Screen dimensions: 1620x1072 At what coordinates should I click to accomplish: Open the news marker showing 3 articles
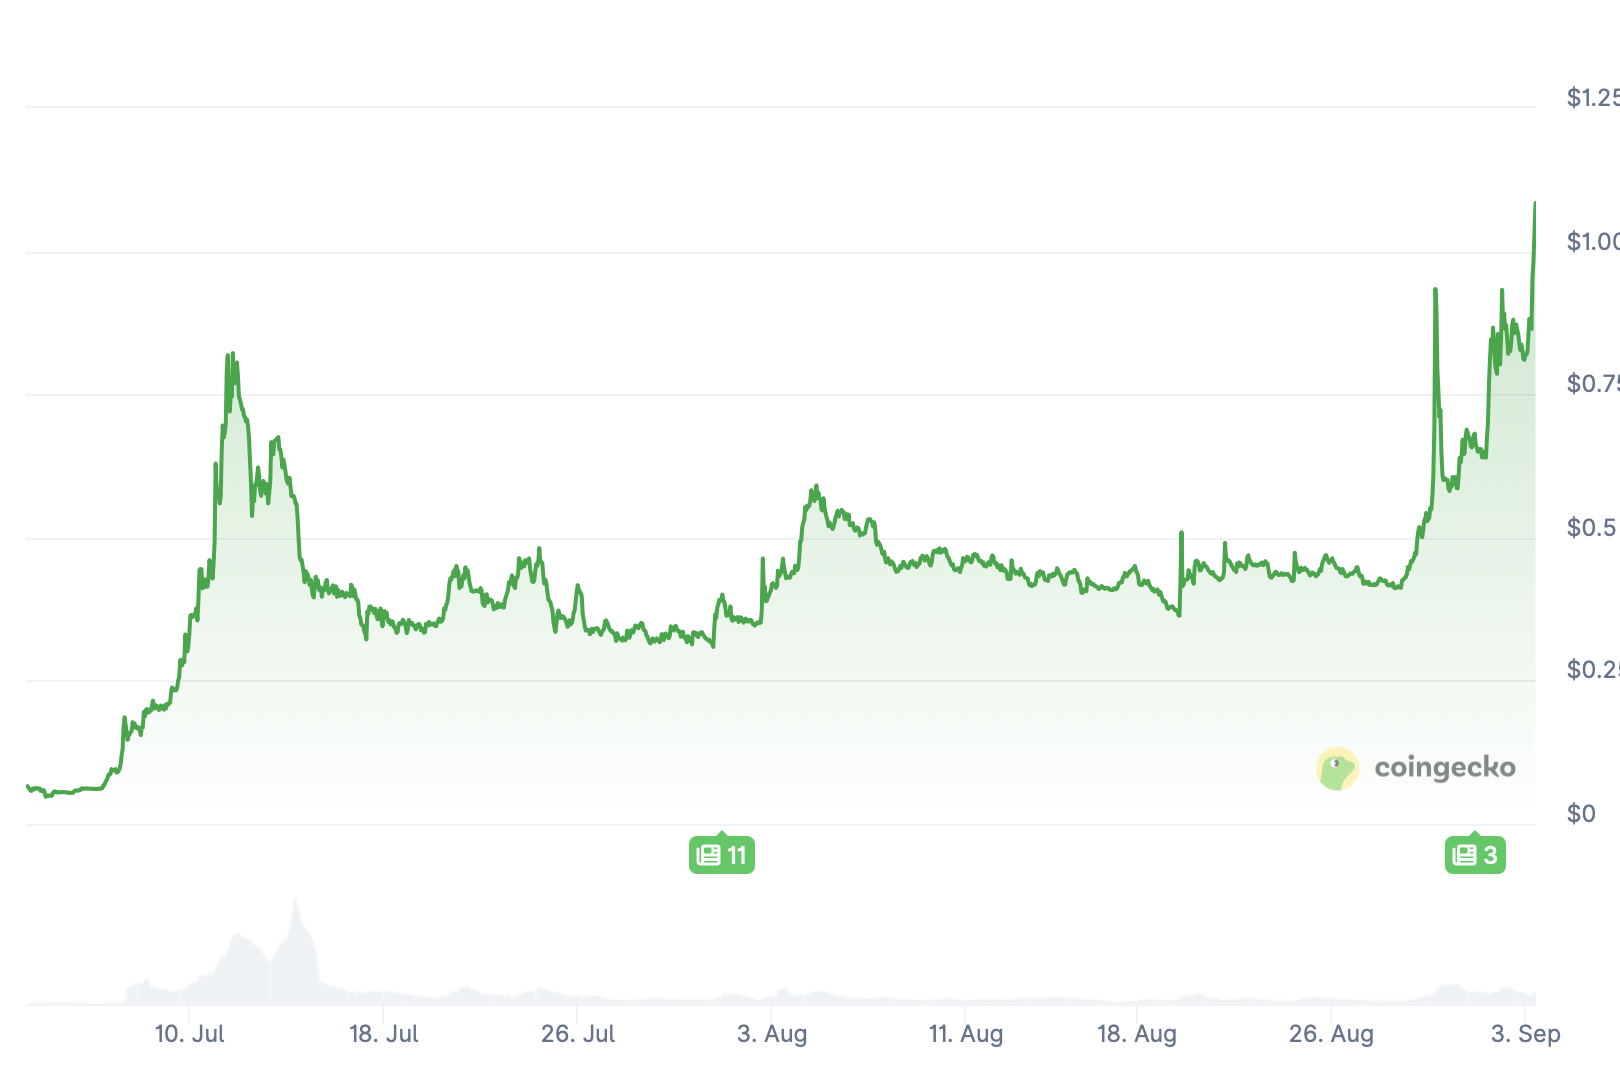[1475, 855]
